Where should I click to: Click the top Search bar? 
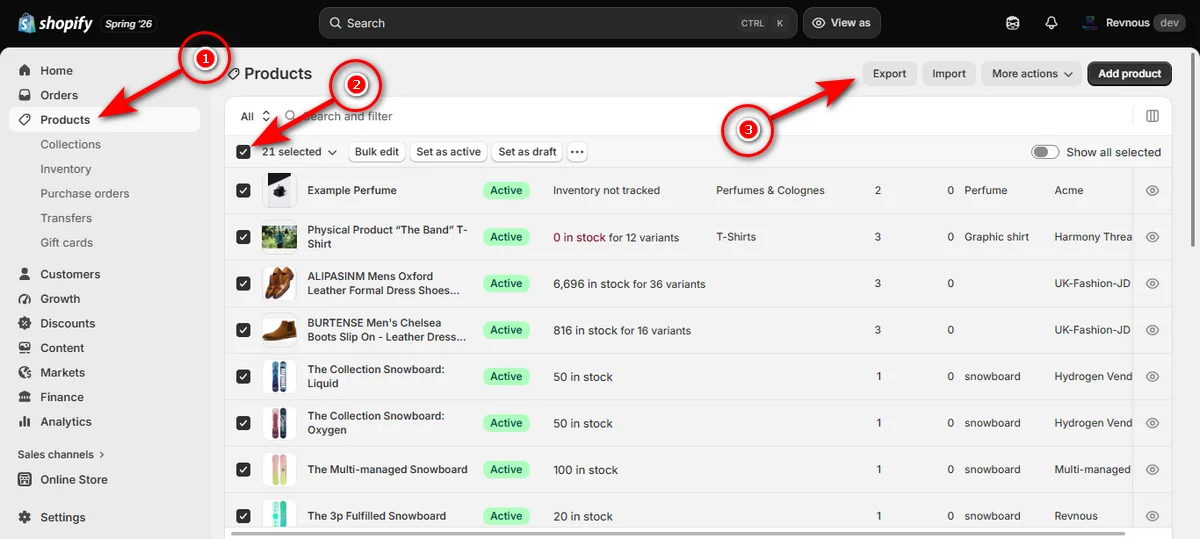(557, 23)
